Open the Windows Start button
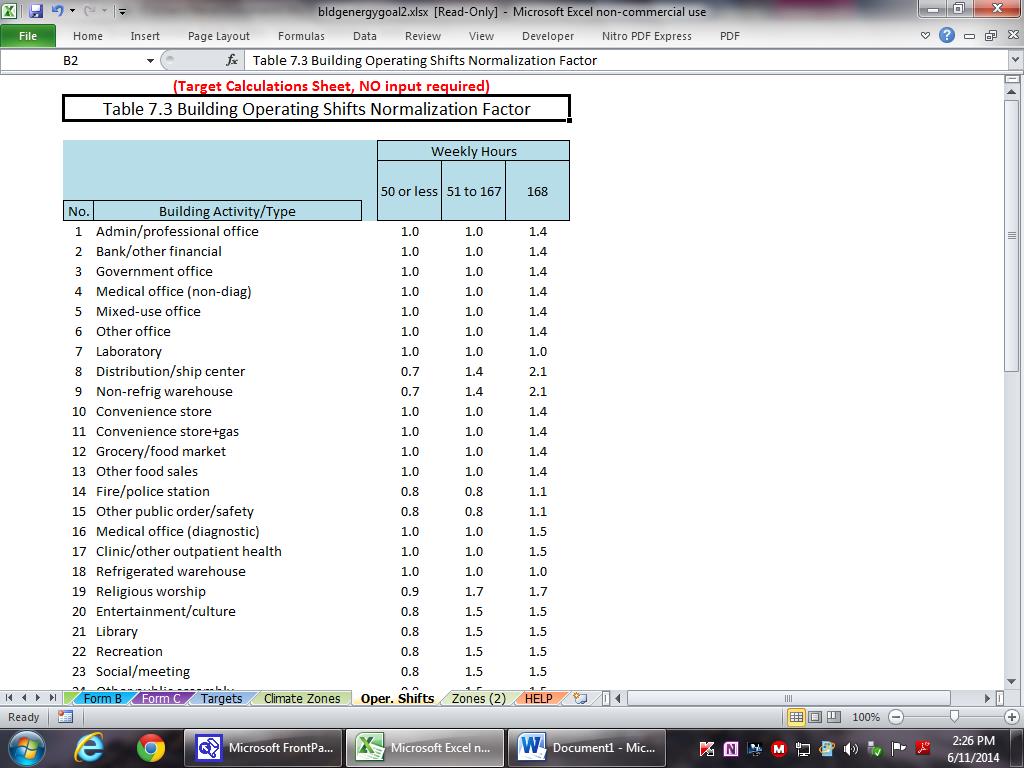The image size is (1024, 768). 26,748
